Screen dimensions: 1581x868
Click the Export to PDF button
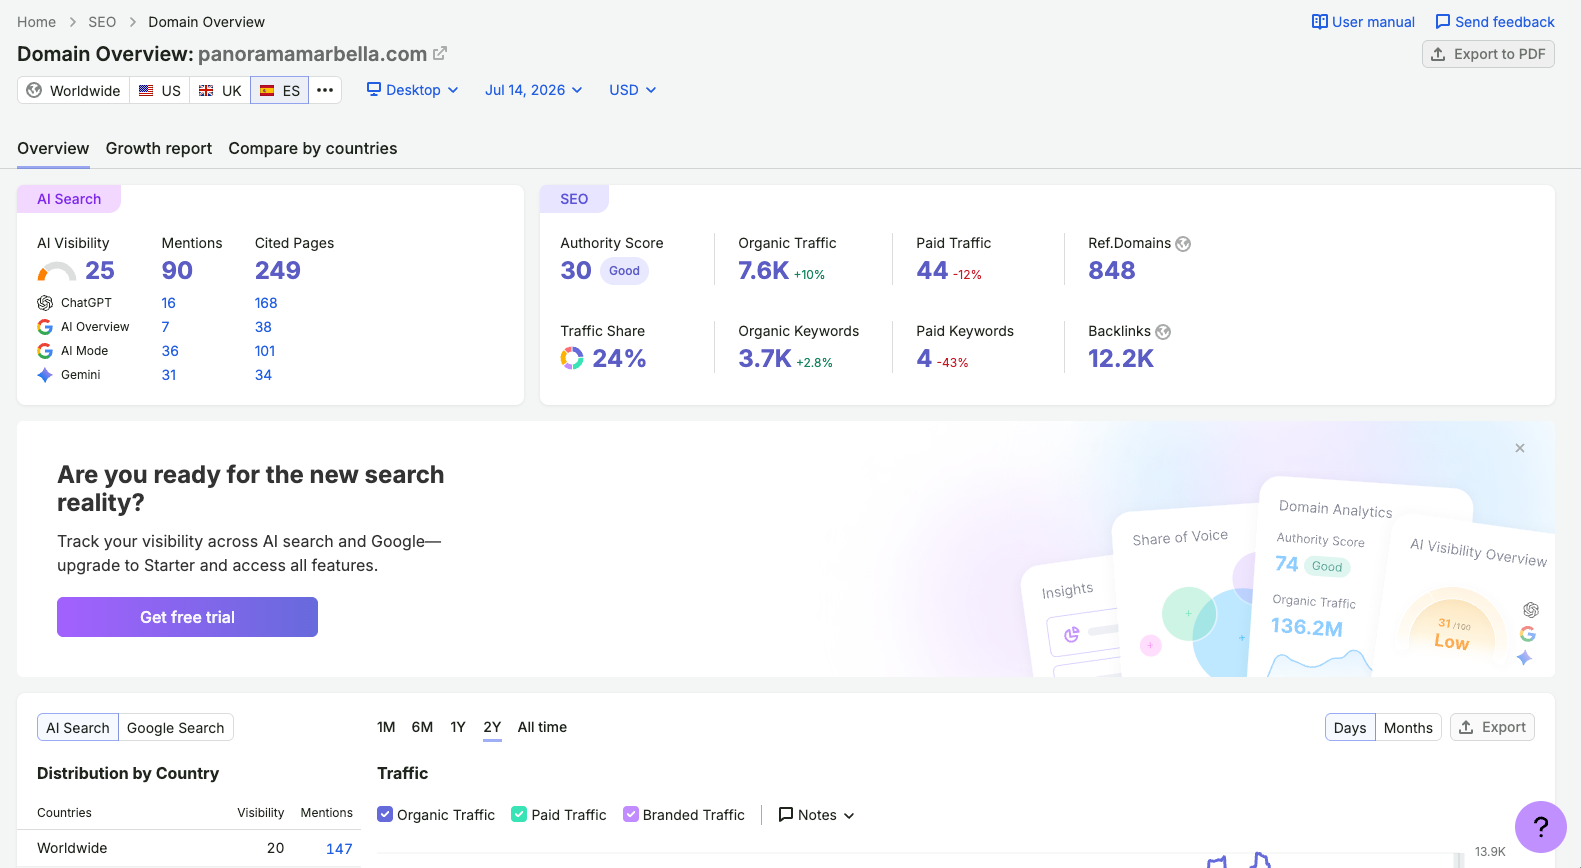[x=1488, y=54]
